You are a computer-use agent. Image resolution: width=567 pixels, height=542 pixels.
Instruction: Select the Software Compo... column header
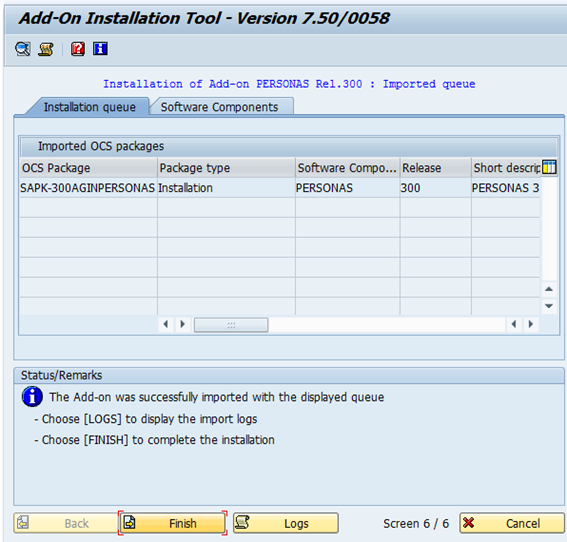coord(348,168)
